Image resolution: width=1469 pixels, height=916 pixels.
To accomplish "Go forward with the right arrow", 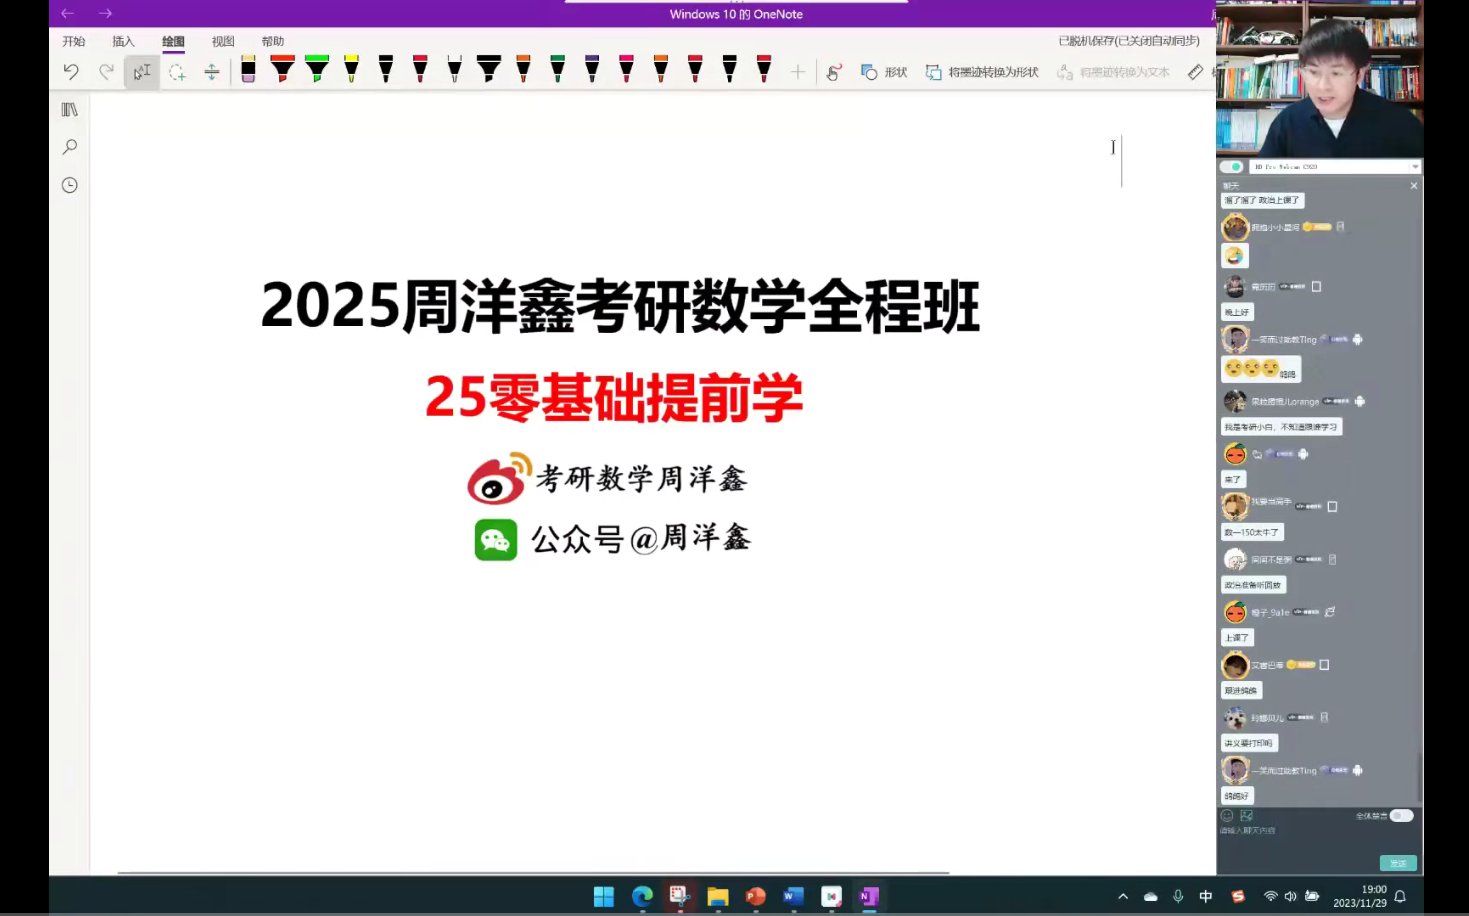I will click(105, 13).
